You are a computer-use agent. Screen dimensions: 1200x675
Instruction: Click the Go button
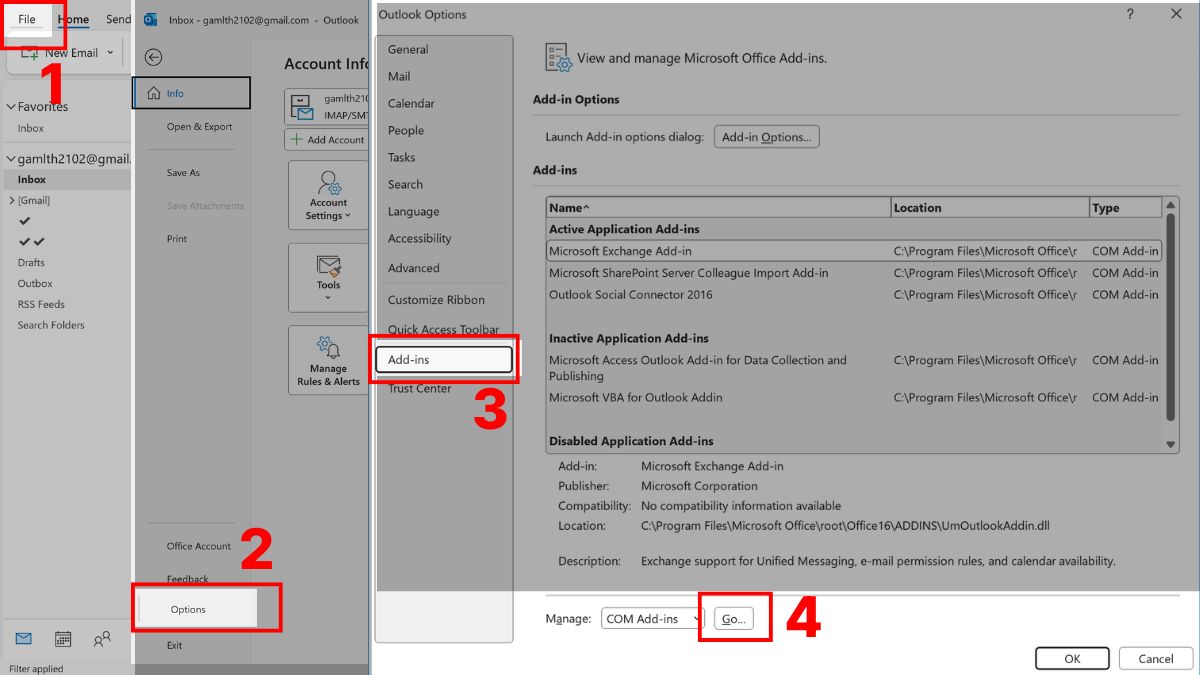tap(734, 619)
